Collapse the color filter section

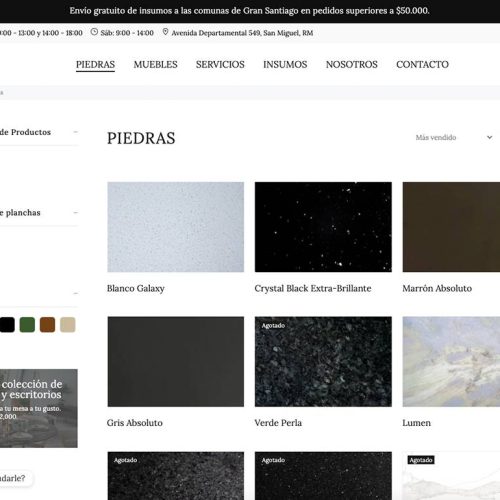[76, 293]
